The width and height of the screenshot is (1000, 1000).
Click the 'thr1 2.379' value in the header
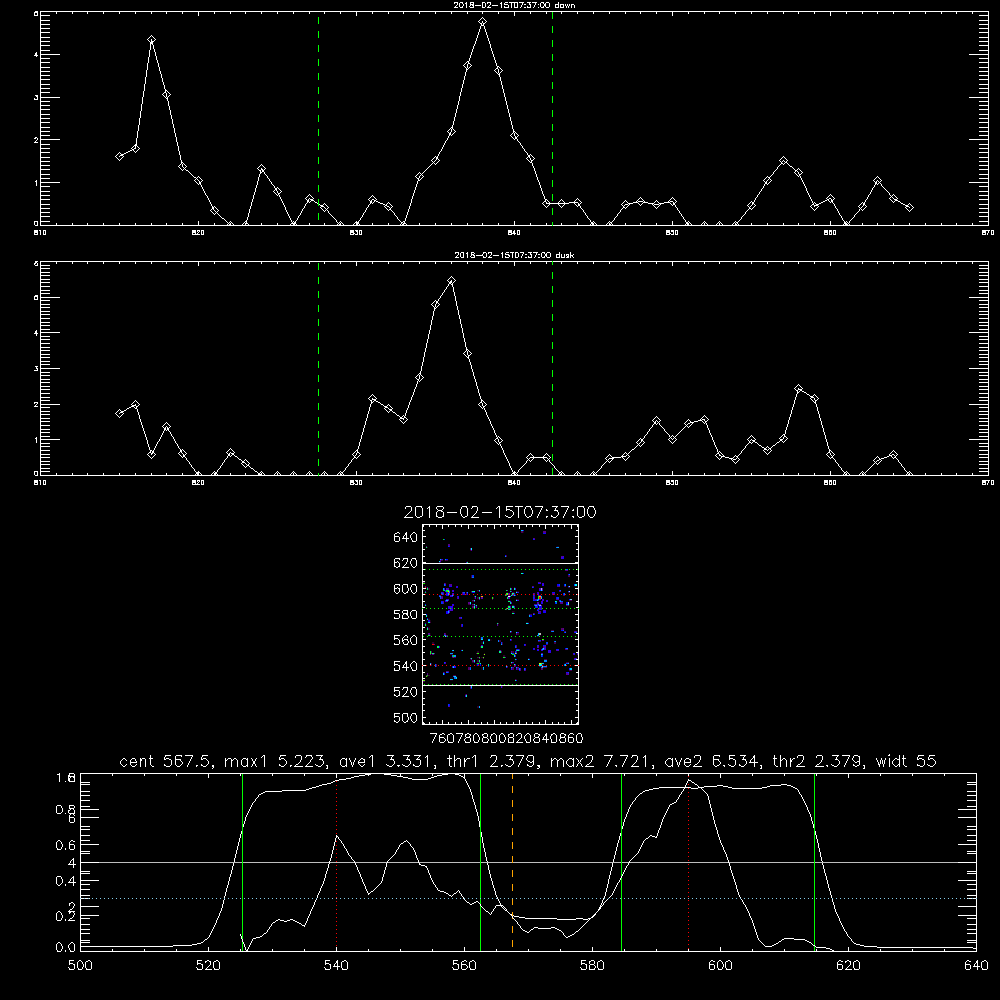(491, 761)
